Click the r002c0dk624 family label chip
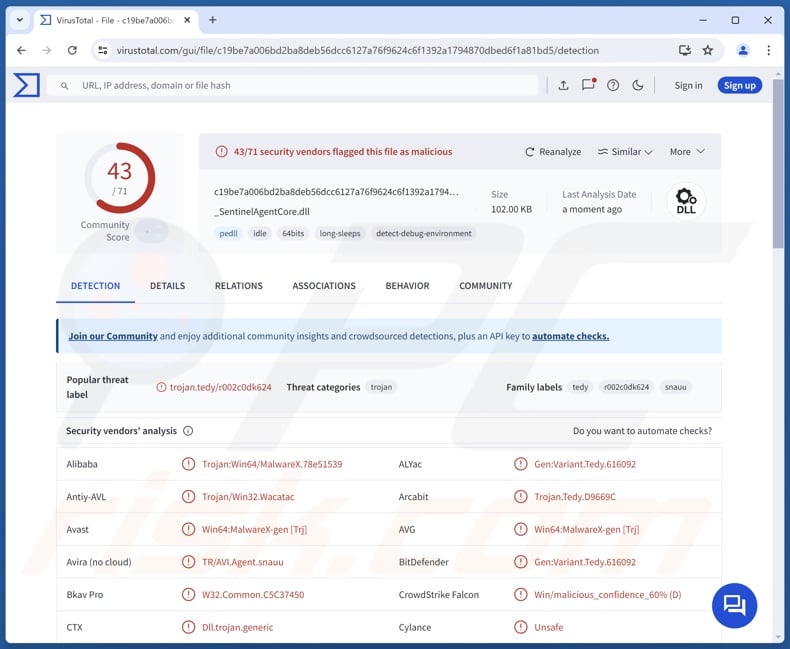Image resolution: width=790 pixels, height=649 pixels. 626,387
